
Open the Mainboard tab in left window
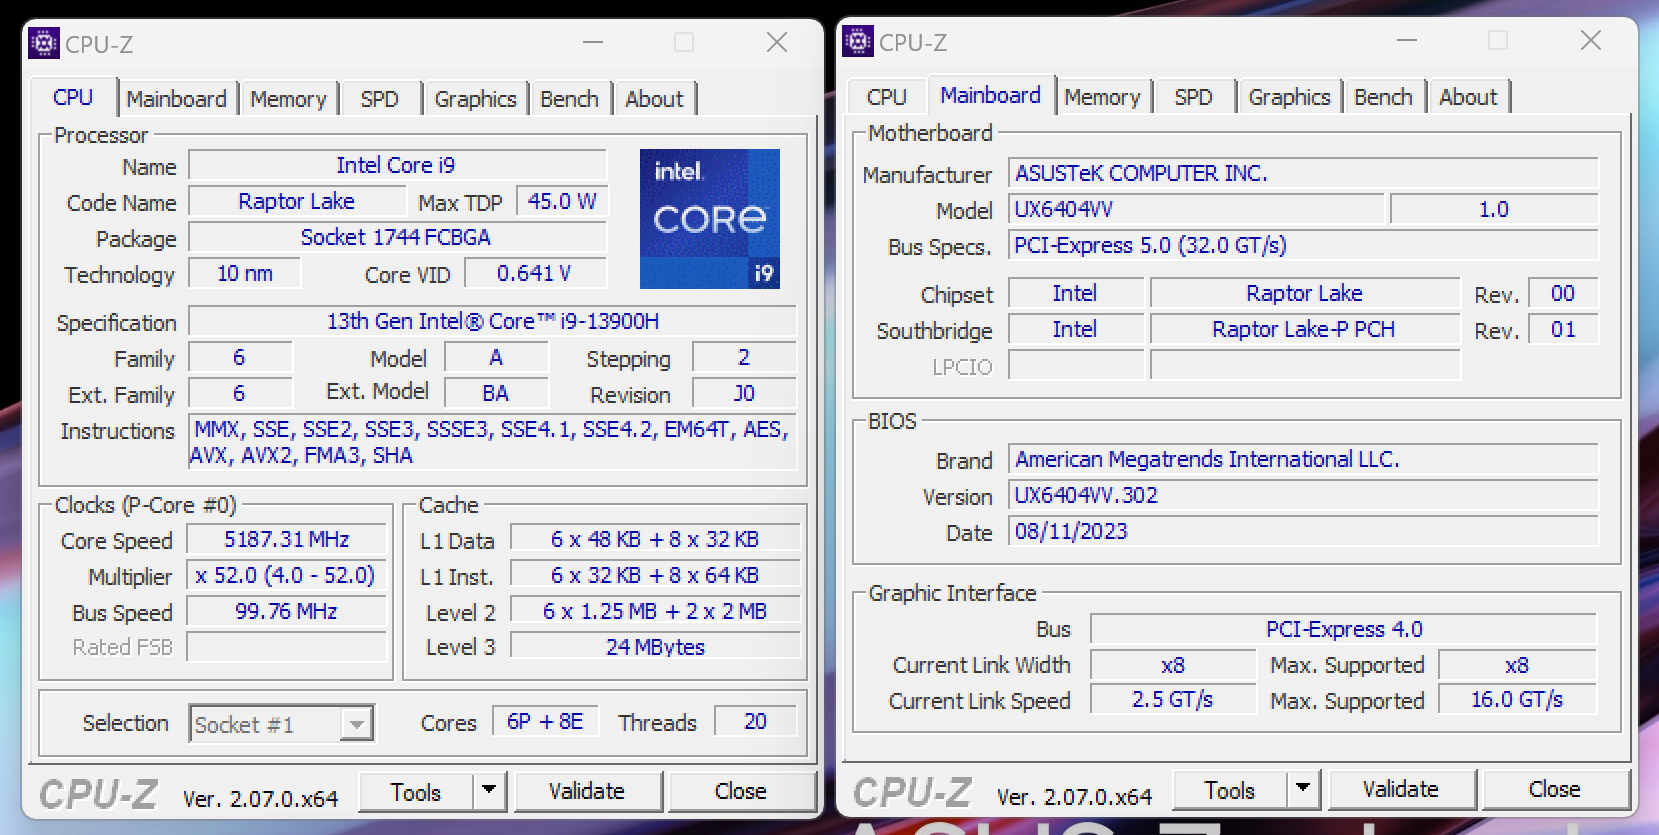177,99
